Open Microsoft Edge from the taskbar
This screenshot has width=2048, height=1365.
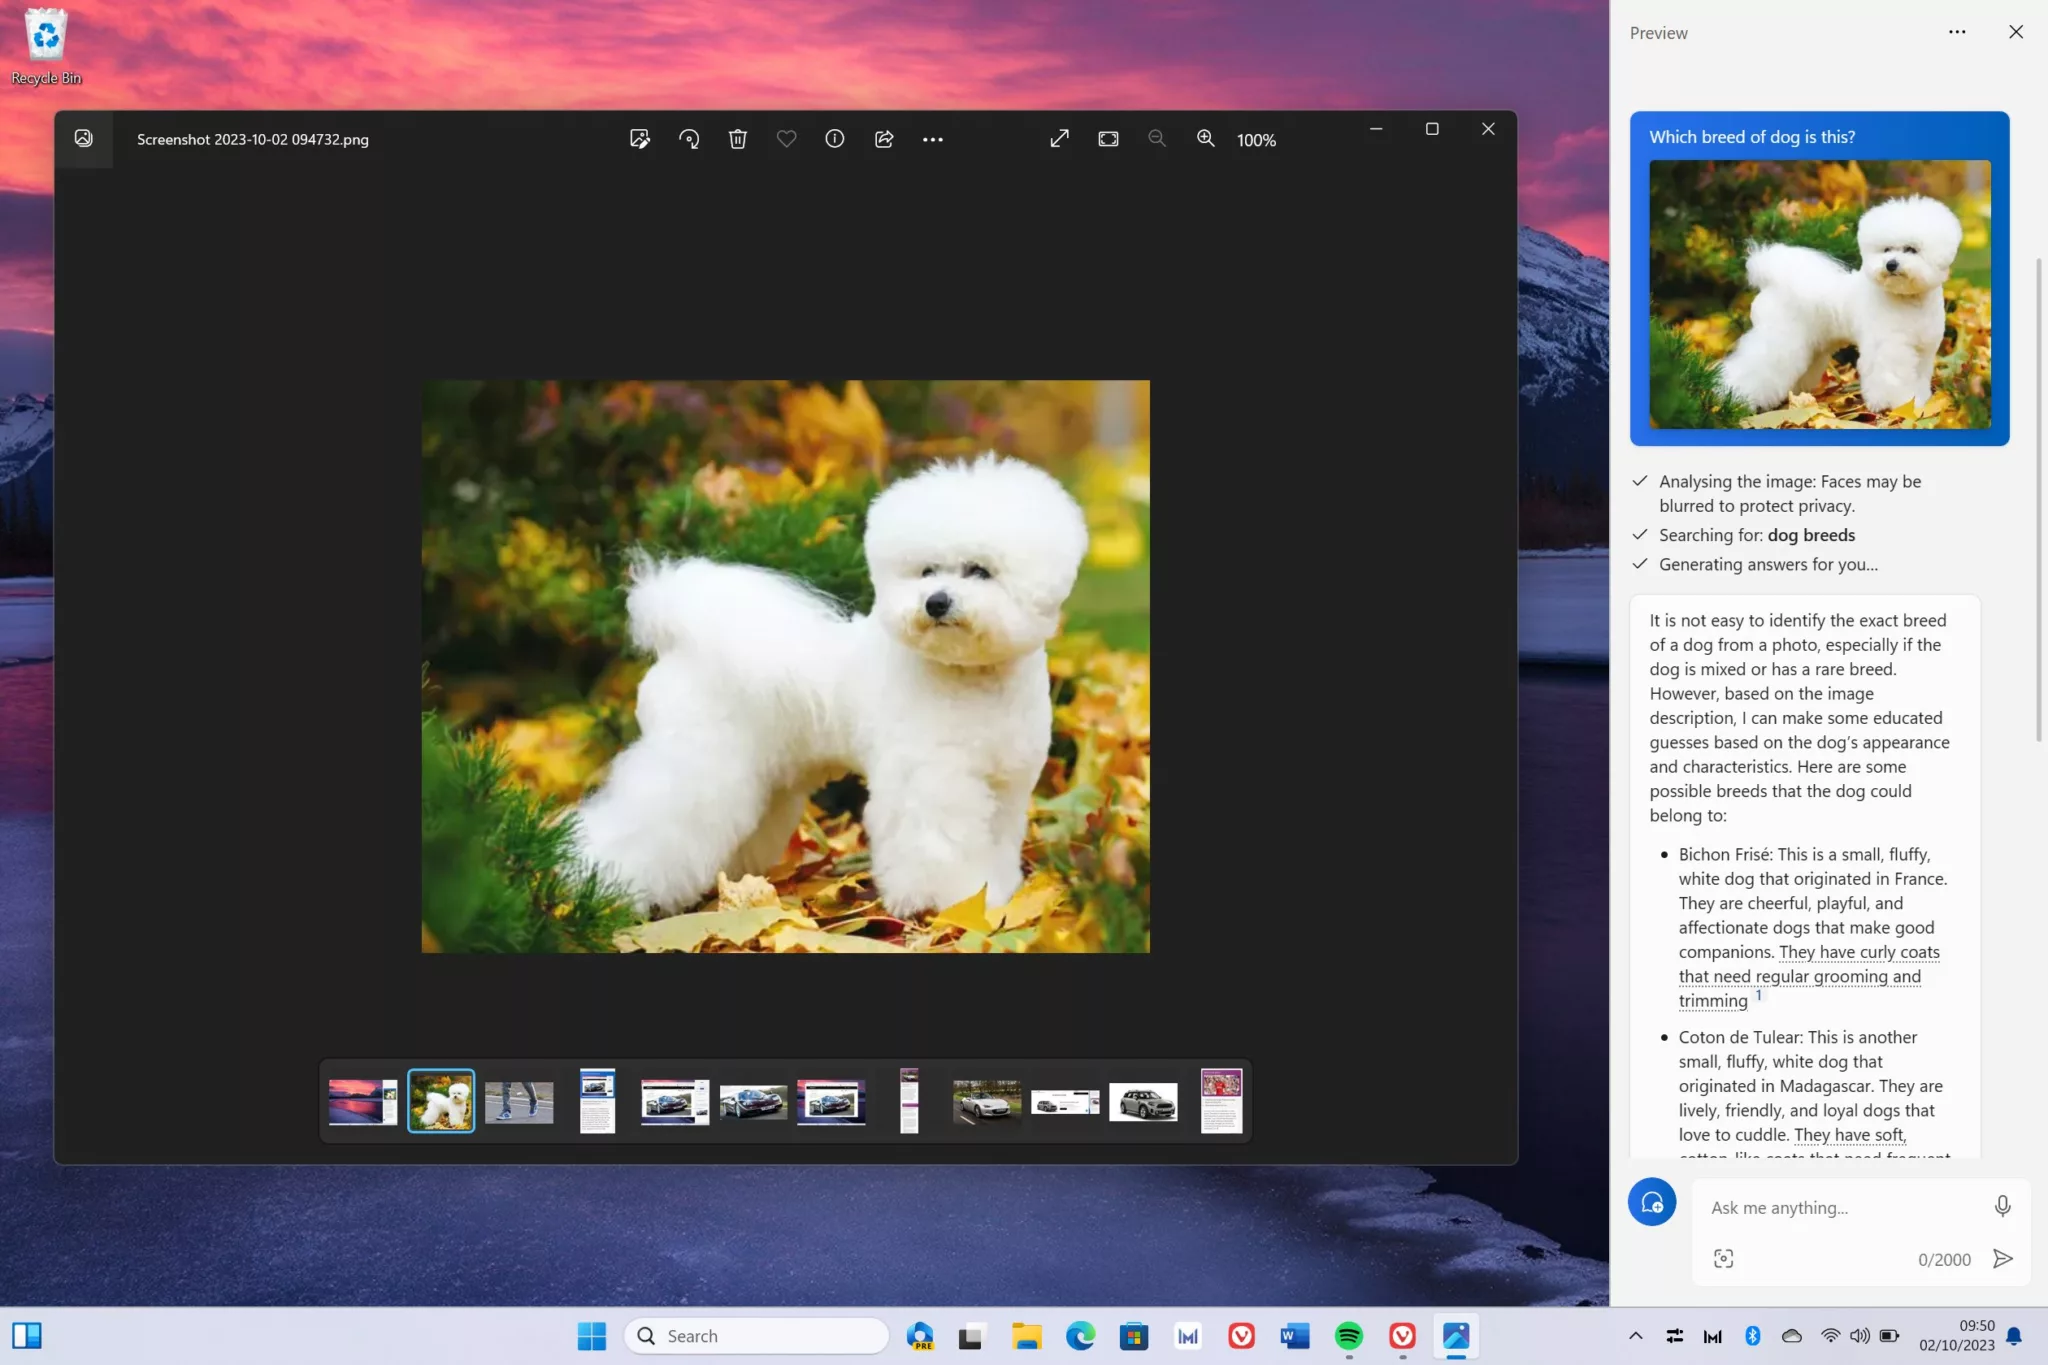click(1080, 1336)
